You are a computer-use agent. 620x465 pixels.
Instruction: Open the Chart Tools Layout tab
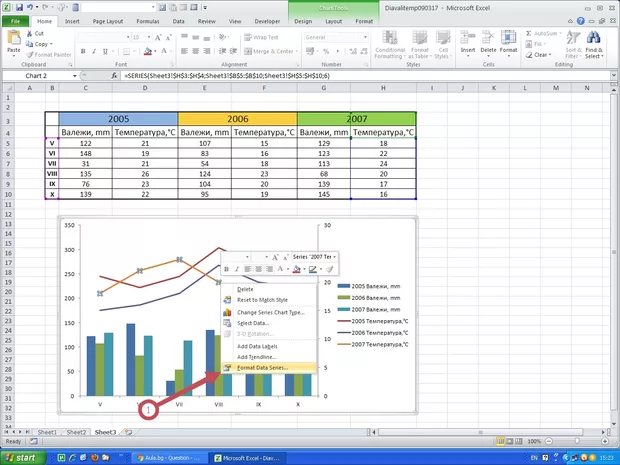[x=333, y=21]
